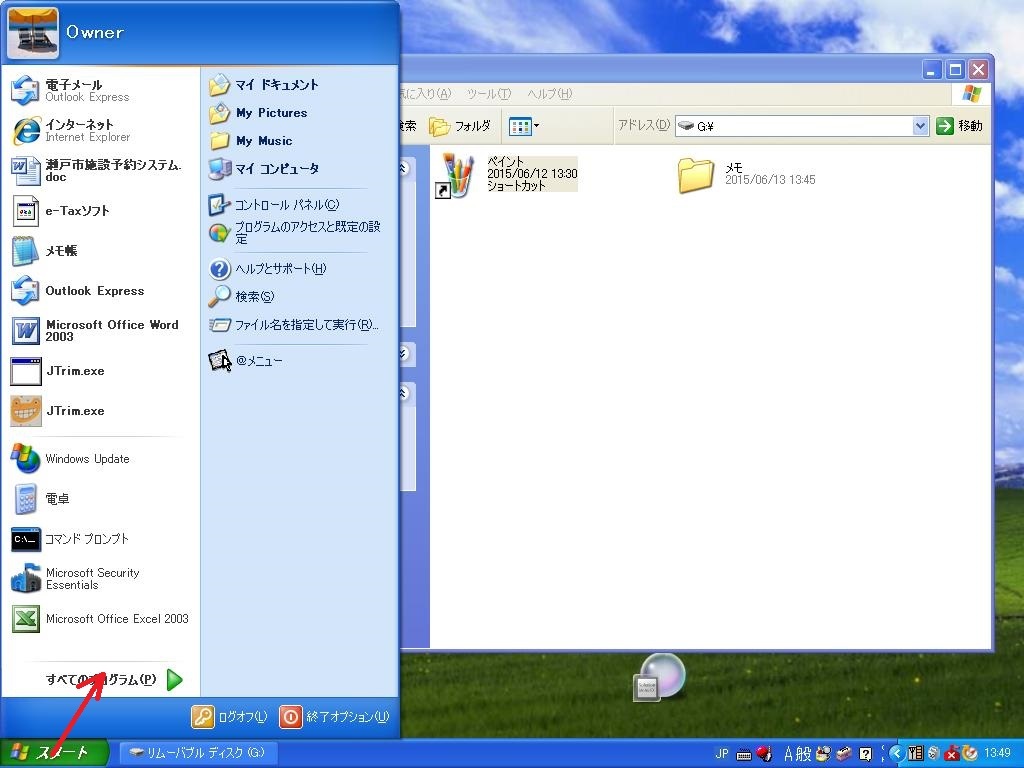This screenshot has height=768, width=1024.
Task: Open @メニュー item
Action: (298, 360)
